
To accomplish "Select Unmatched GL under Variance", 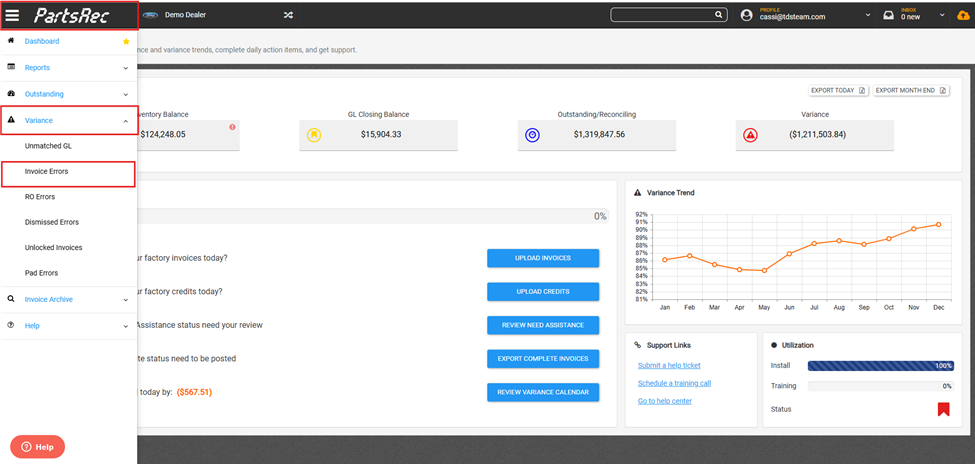I will 48,146.
